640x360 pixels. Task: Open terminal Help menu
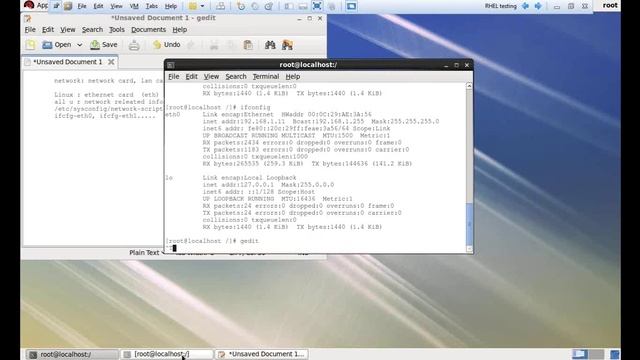[292, 77]
